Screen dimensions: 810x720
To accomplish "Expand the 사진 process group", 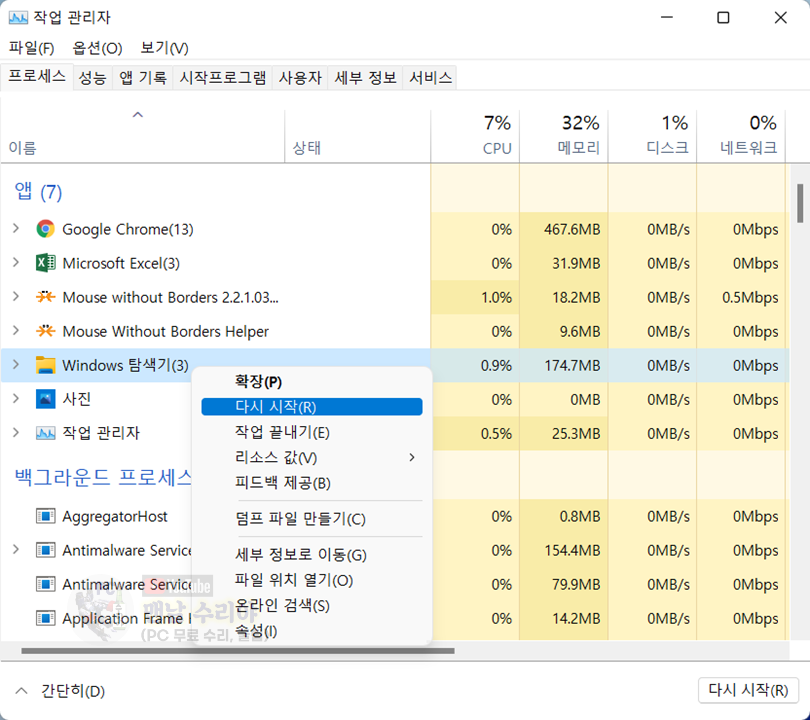I will [x=16, y=399].
